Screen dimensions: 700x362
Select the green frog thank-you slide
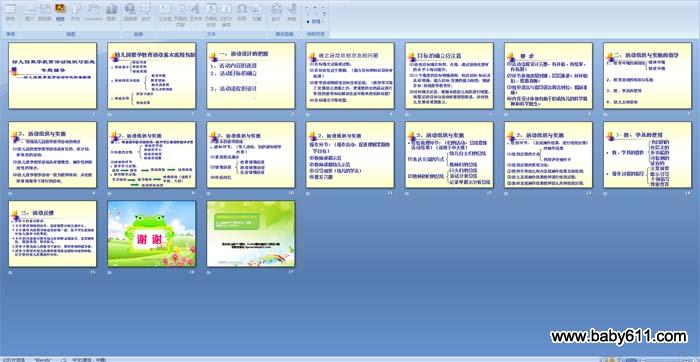click(151, 234)
